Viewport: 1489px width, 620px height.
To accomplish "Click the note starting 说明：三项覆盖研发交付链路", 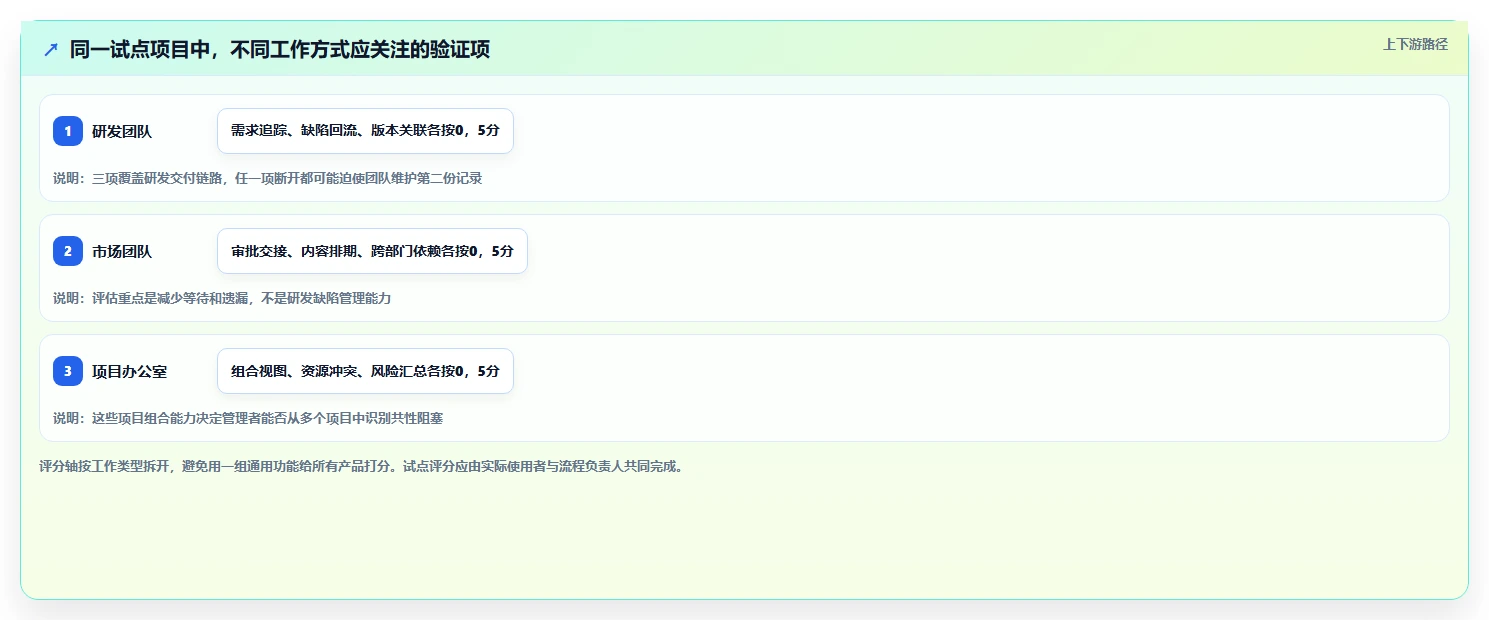I will click(x=268, y=178).
